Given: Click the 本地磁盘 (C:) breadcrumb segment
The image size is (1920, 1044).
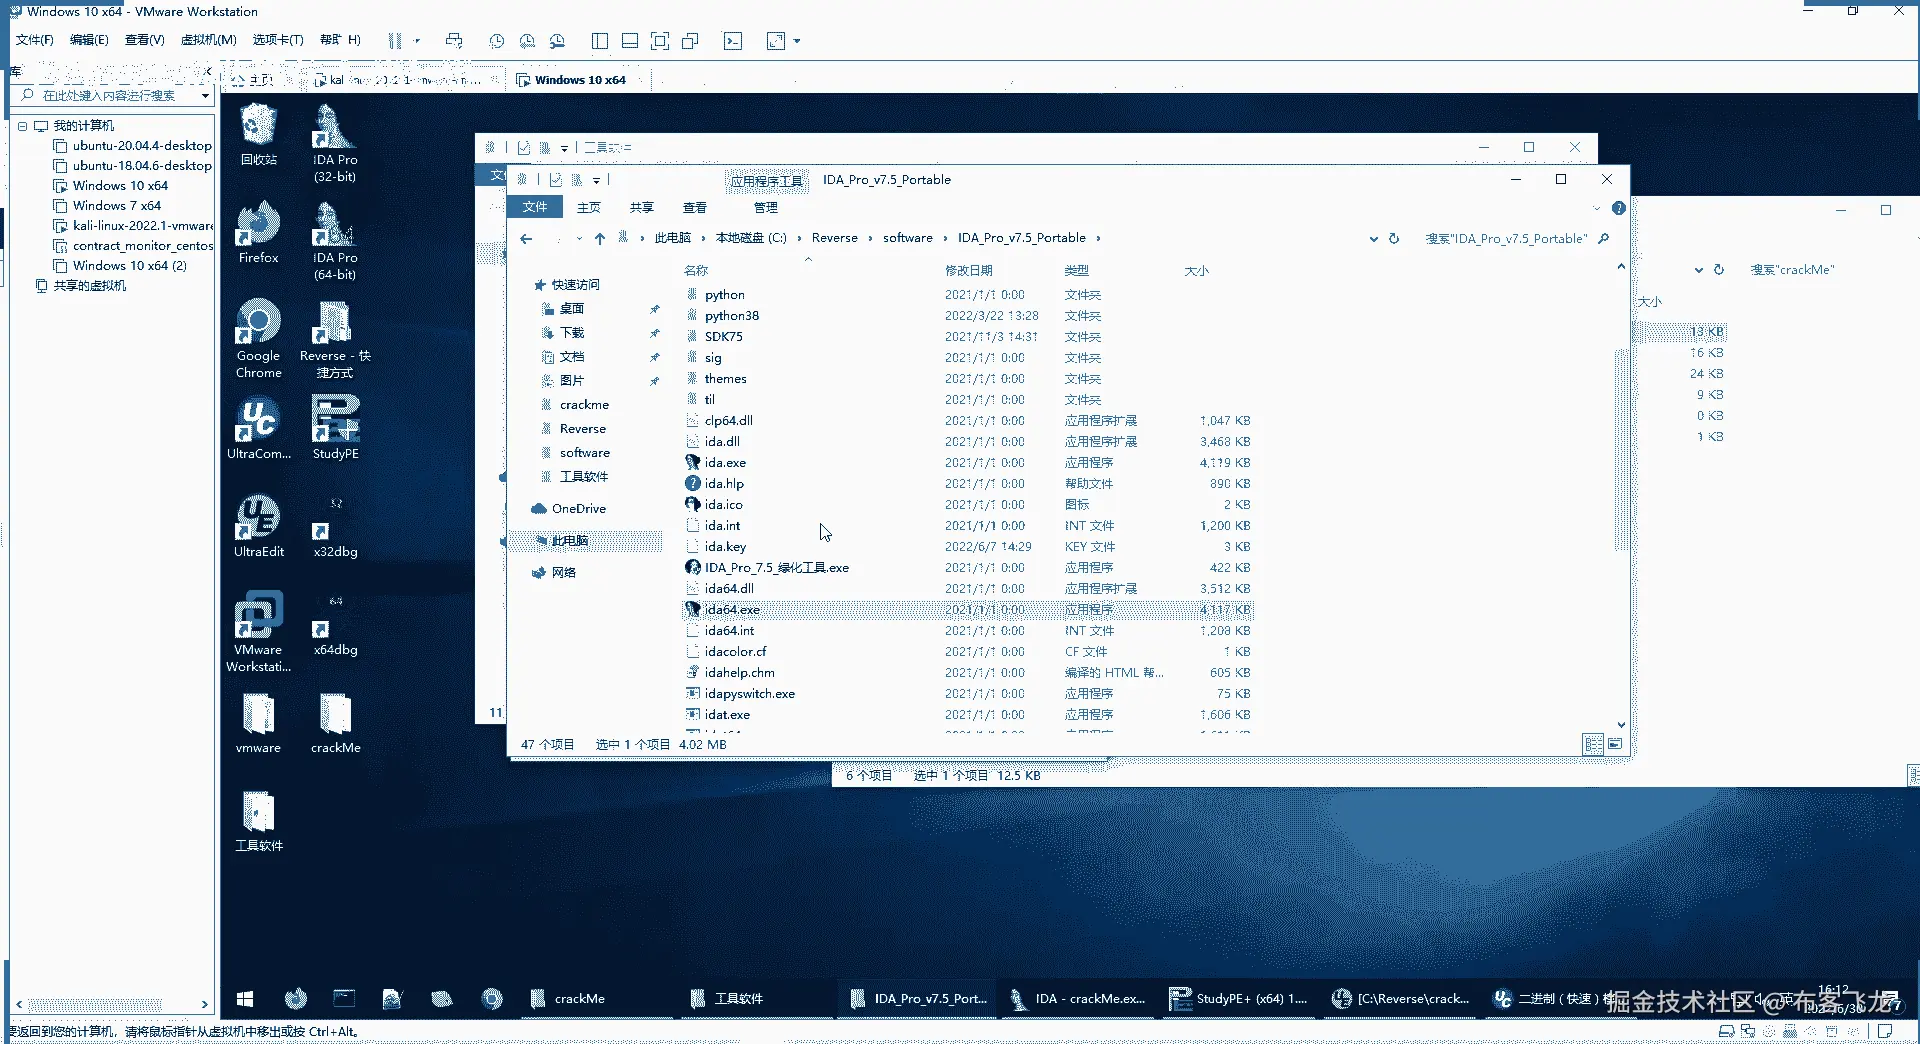Looking at the screenshot, I should pyautogui.click(x=751, y=238).
